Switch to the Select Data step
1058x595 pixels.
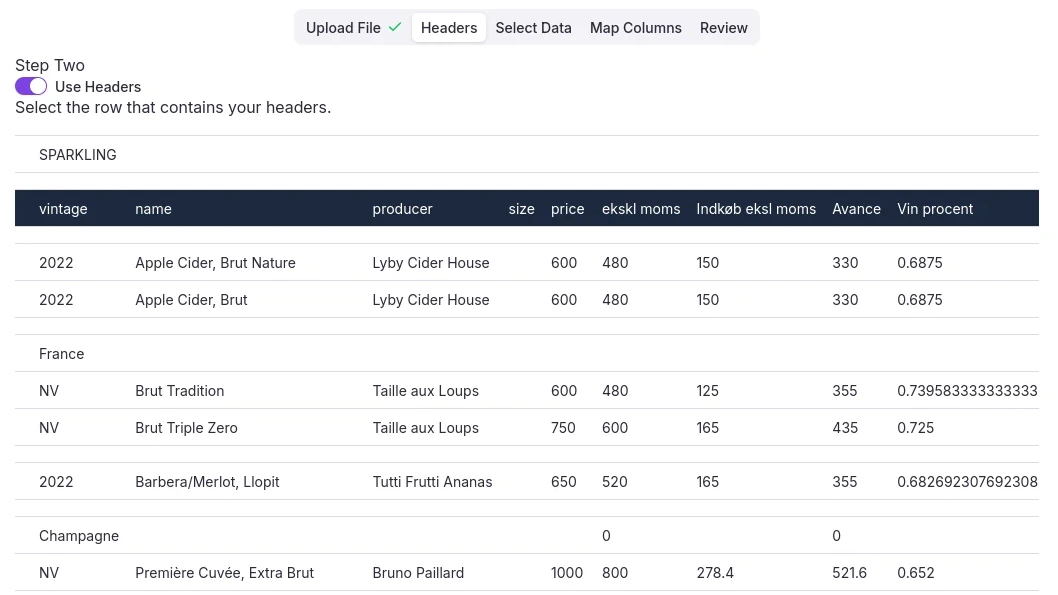point(533,27)
